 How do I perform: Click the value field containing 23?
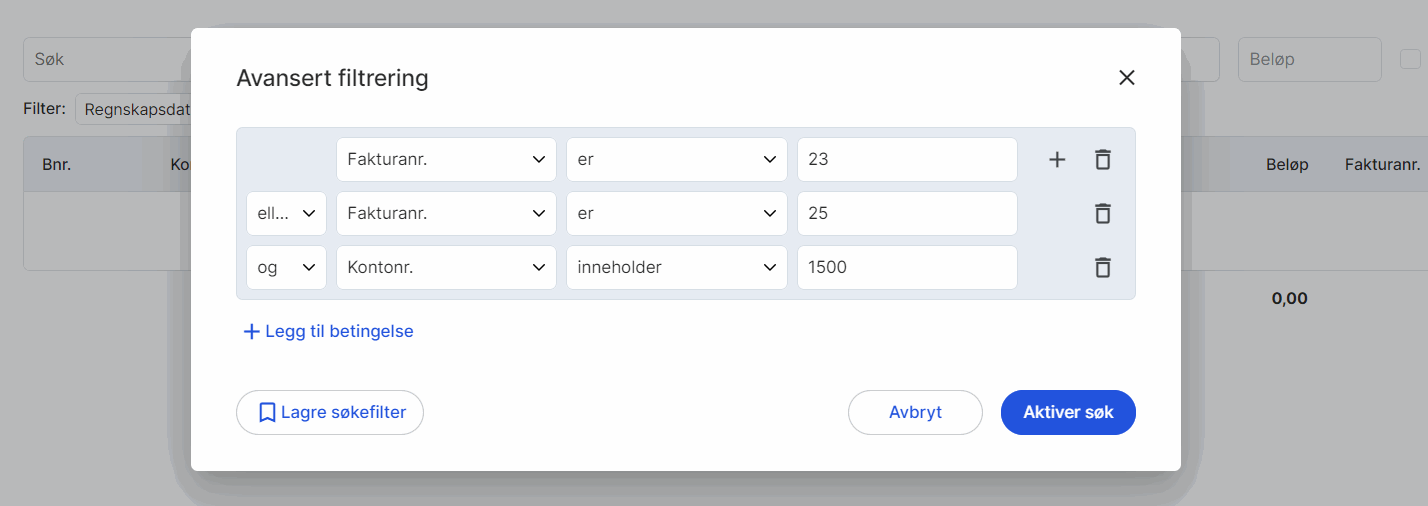tap(906, 160)
